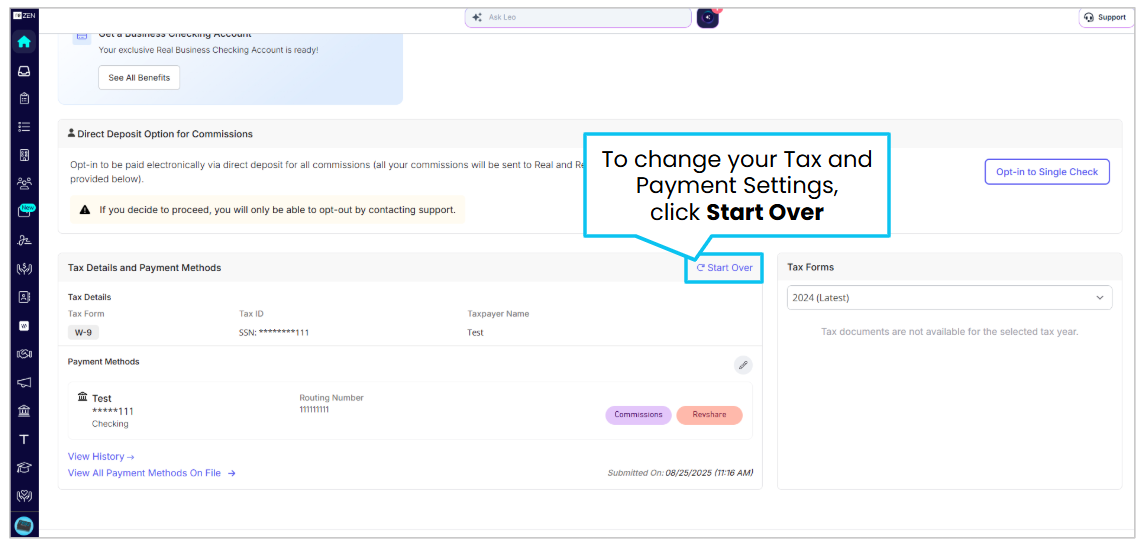
Task: Open the sidebar icon with New badge
Action: [24, 211]
